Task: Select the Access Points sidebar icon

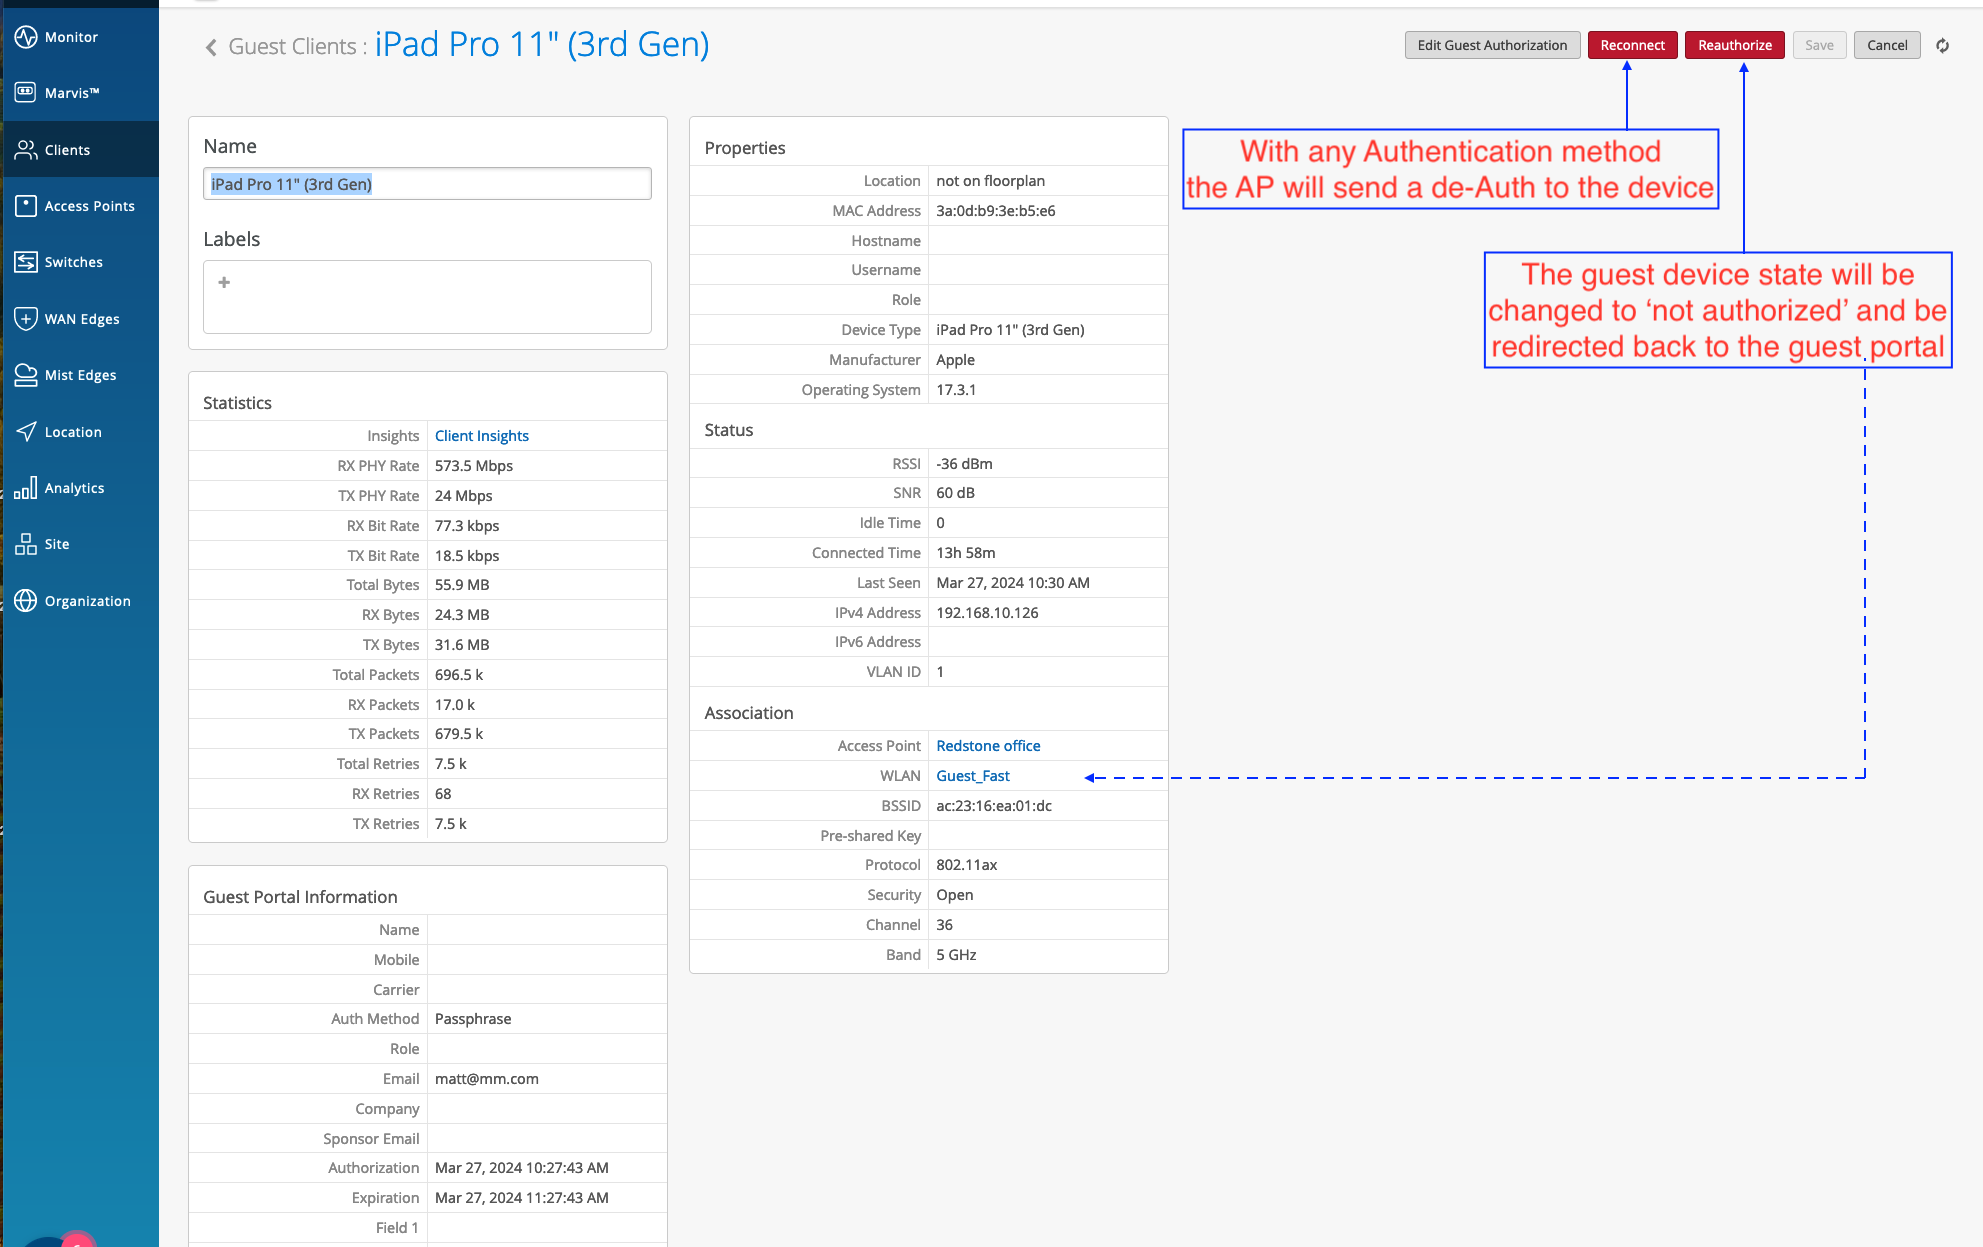Action: click(26, 206)
